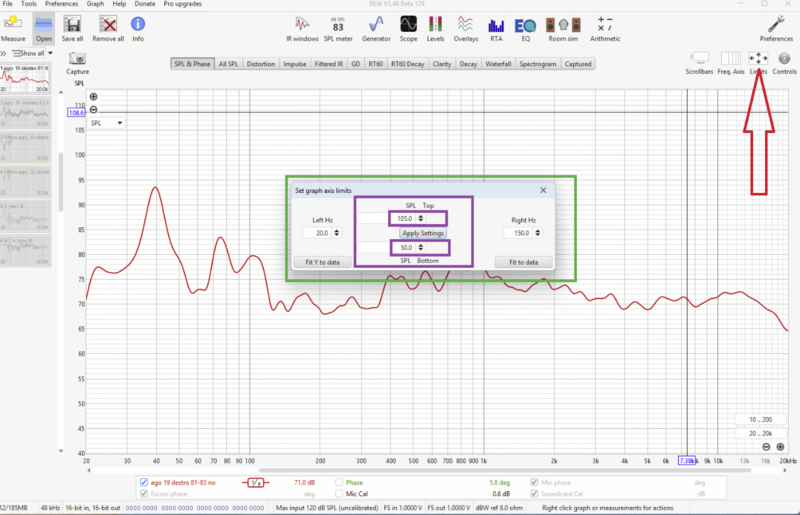Launch the signal Generator

click(376, 29)
